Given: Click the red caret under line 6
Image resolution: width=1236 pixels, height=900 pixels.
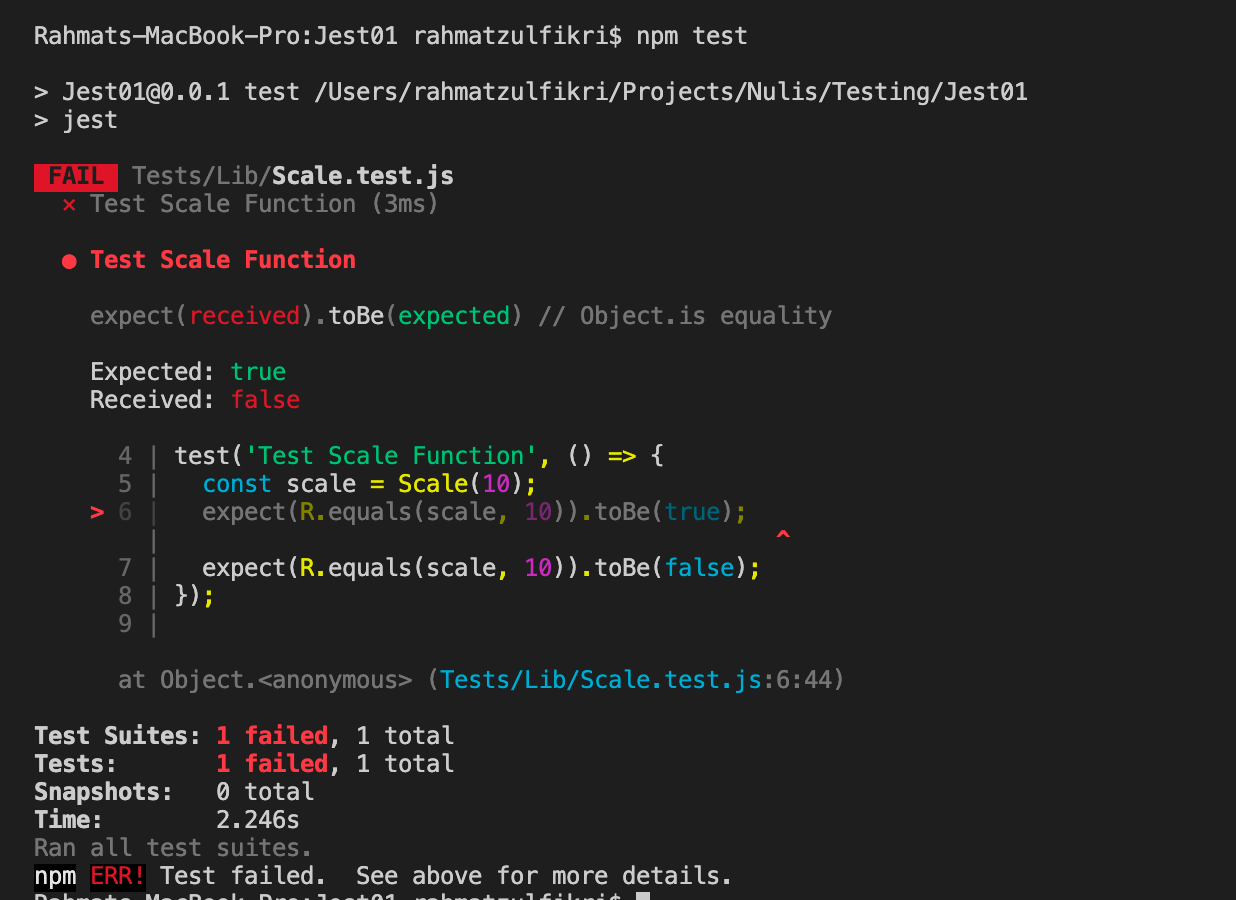Looking at the screenshot, I should 784,533.
